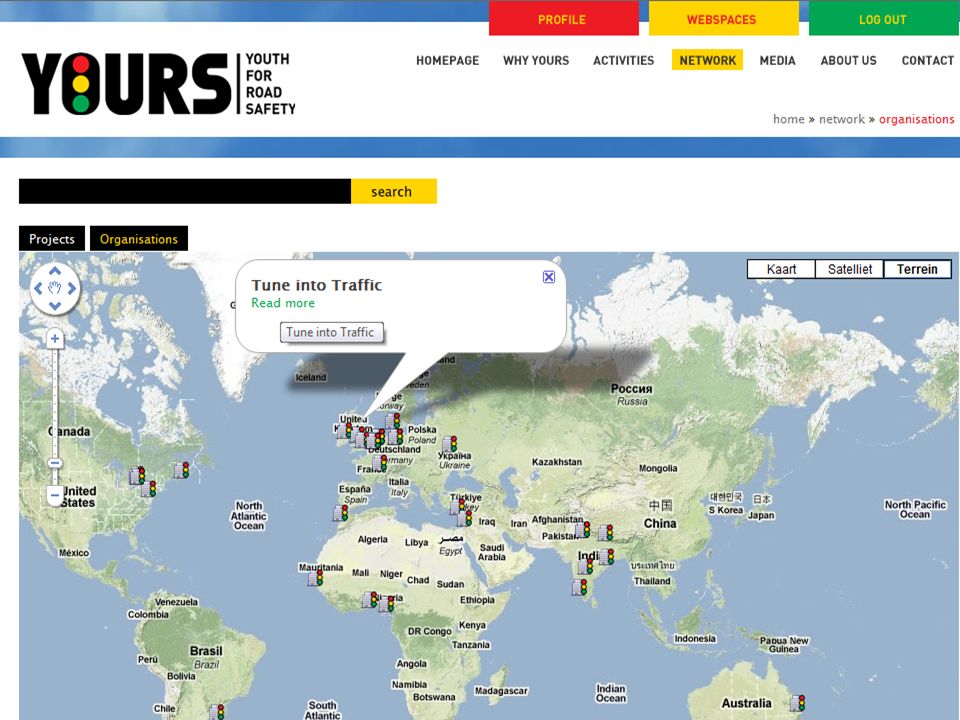Click the China map label
This screenshot has height=720, width=960.
[x=660, y=523]
